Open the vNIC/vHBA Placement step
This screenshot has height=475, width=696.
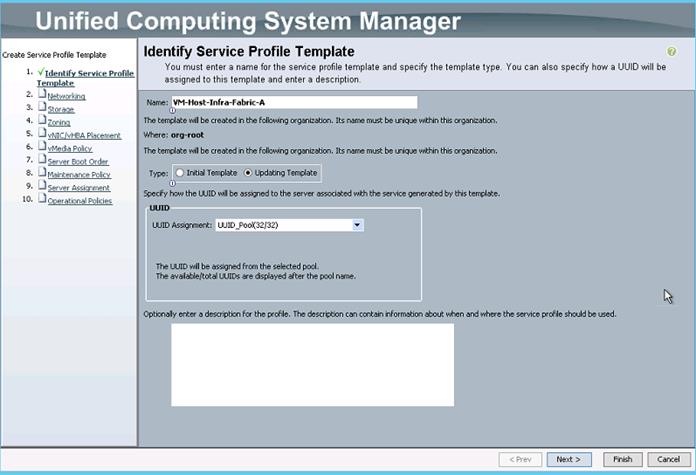[x=84, y=135]
